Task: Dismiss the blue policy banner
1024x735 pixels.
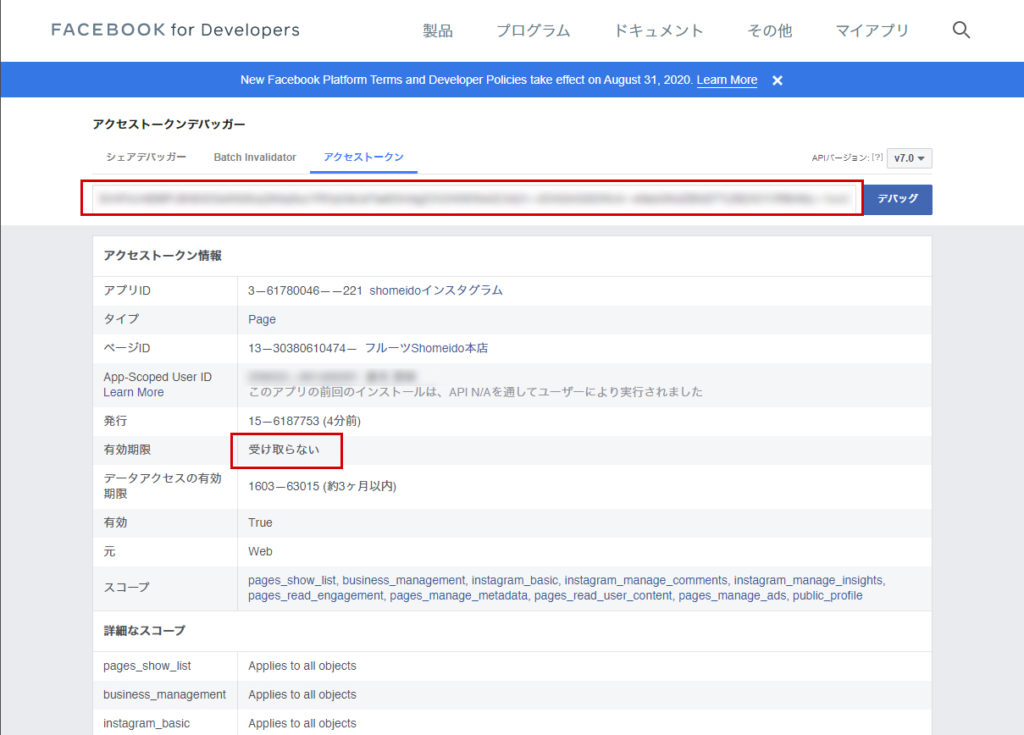Action: tap(777, 80)
